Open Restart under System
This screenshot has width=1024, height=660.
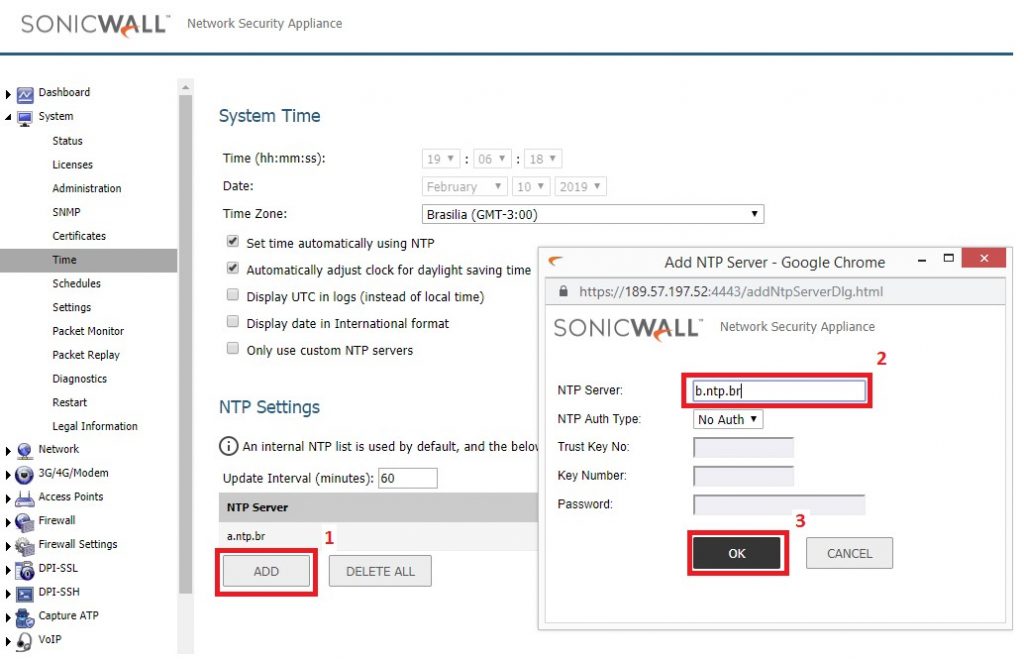(69, 403)
